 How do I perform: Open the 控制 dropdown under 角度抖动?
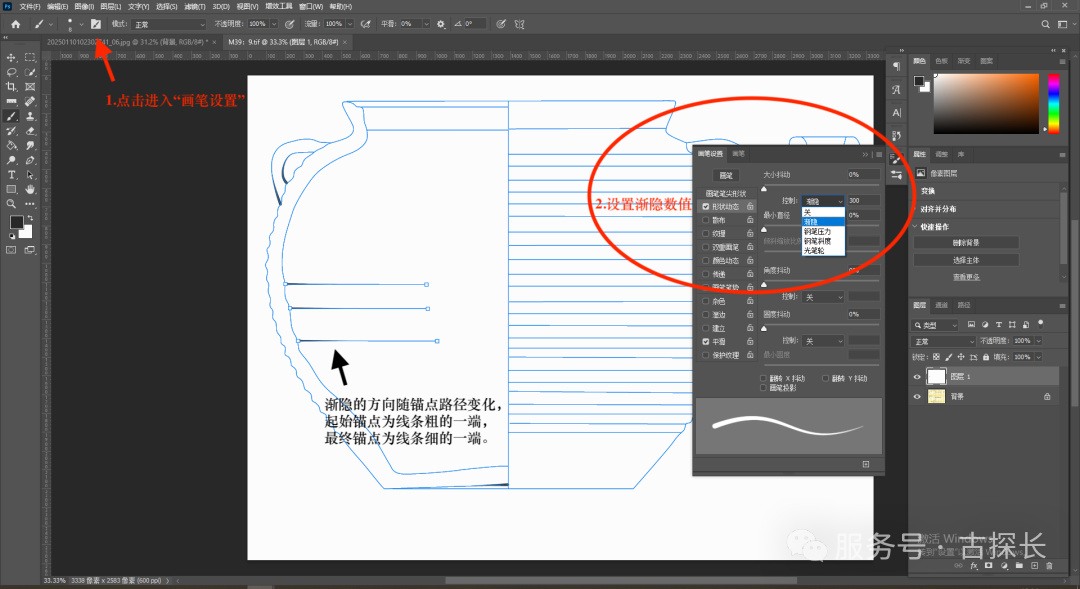coord(824,297)
